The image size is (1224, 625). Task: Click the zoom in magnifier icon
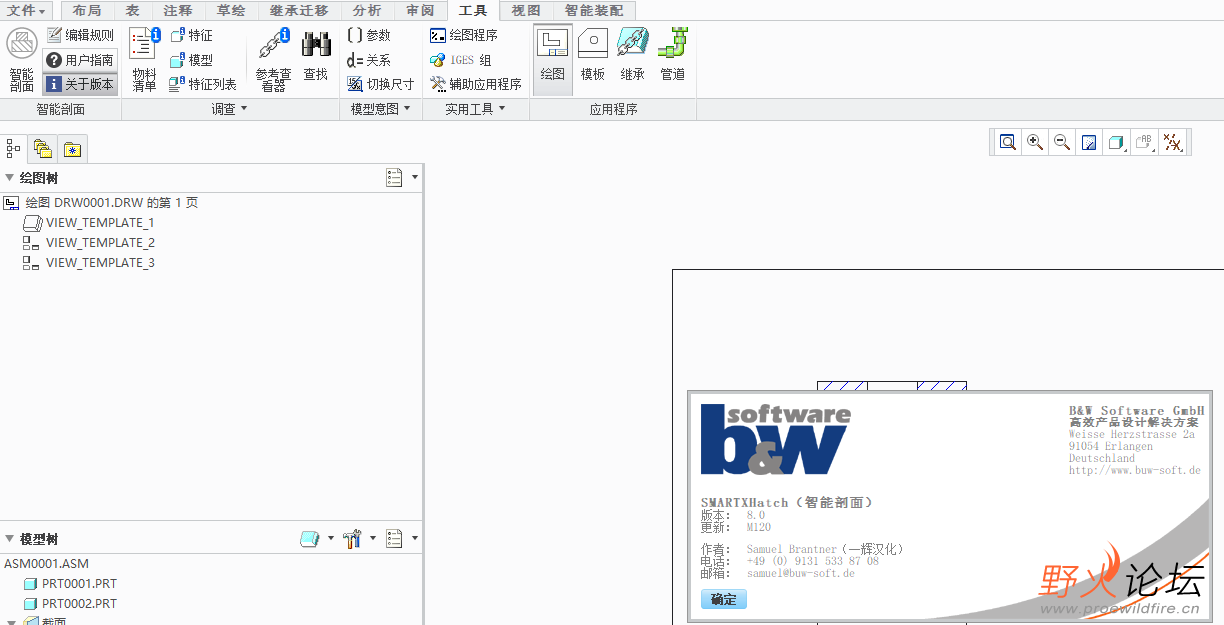coord(1035,142)
